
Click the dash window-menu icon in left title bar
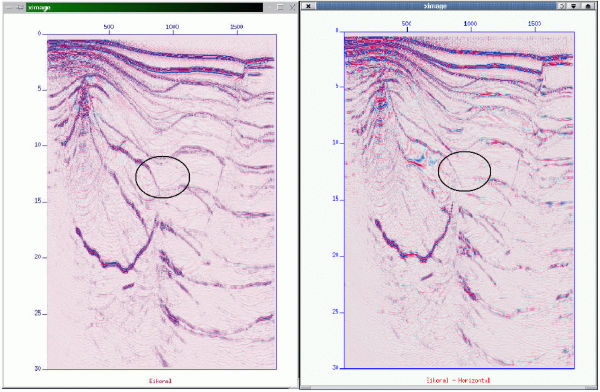[x=10, y=8]
